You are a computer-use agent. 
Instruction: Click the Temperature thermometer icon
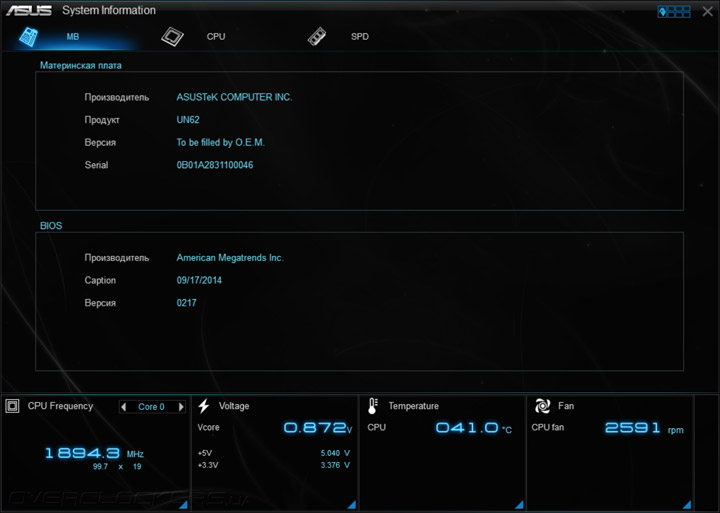coord(372,406)
